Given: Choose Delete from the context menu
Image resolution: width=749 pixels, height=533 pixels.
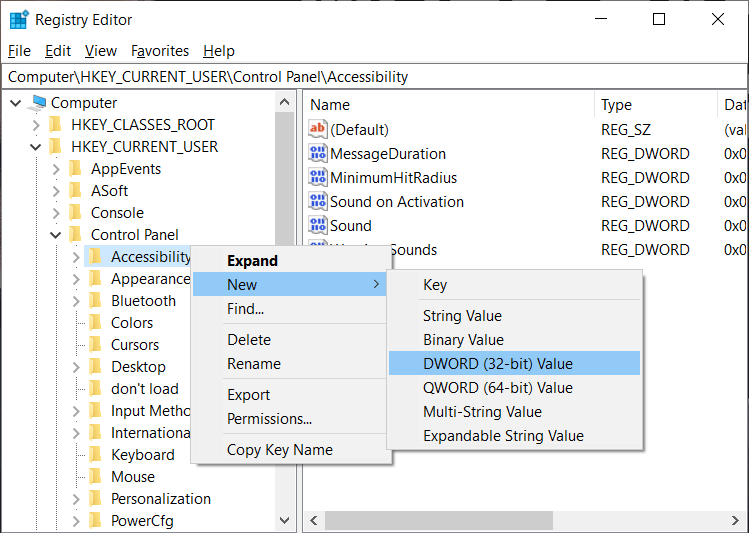Looking at the screenshot, I should tap(290, 340).
